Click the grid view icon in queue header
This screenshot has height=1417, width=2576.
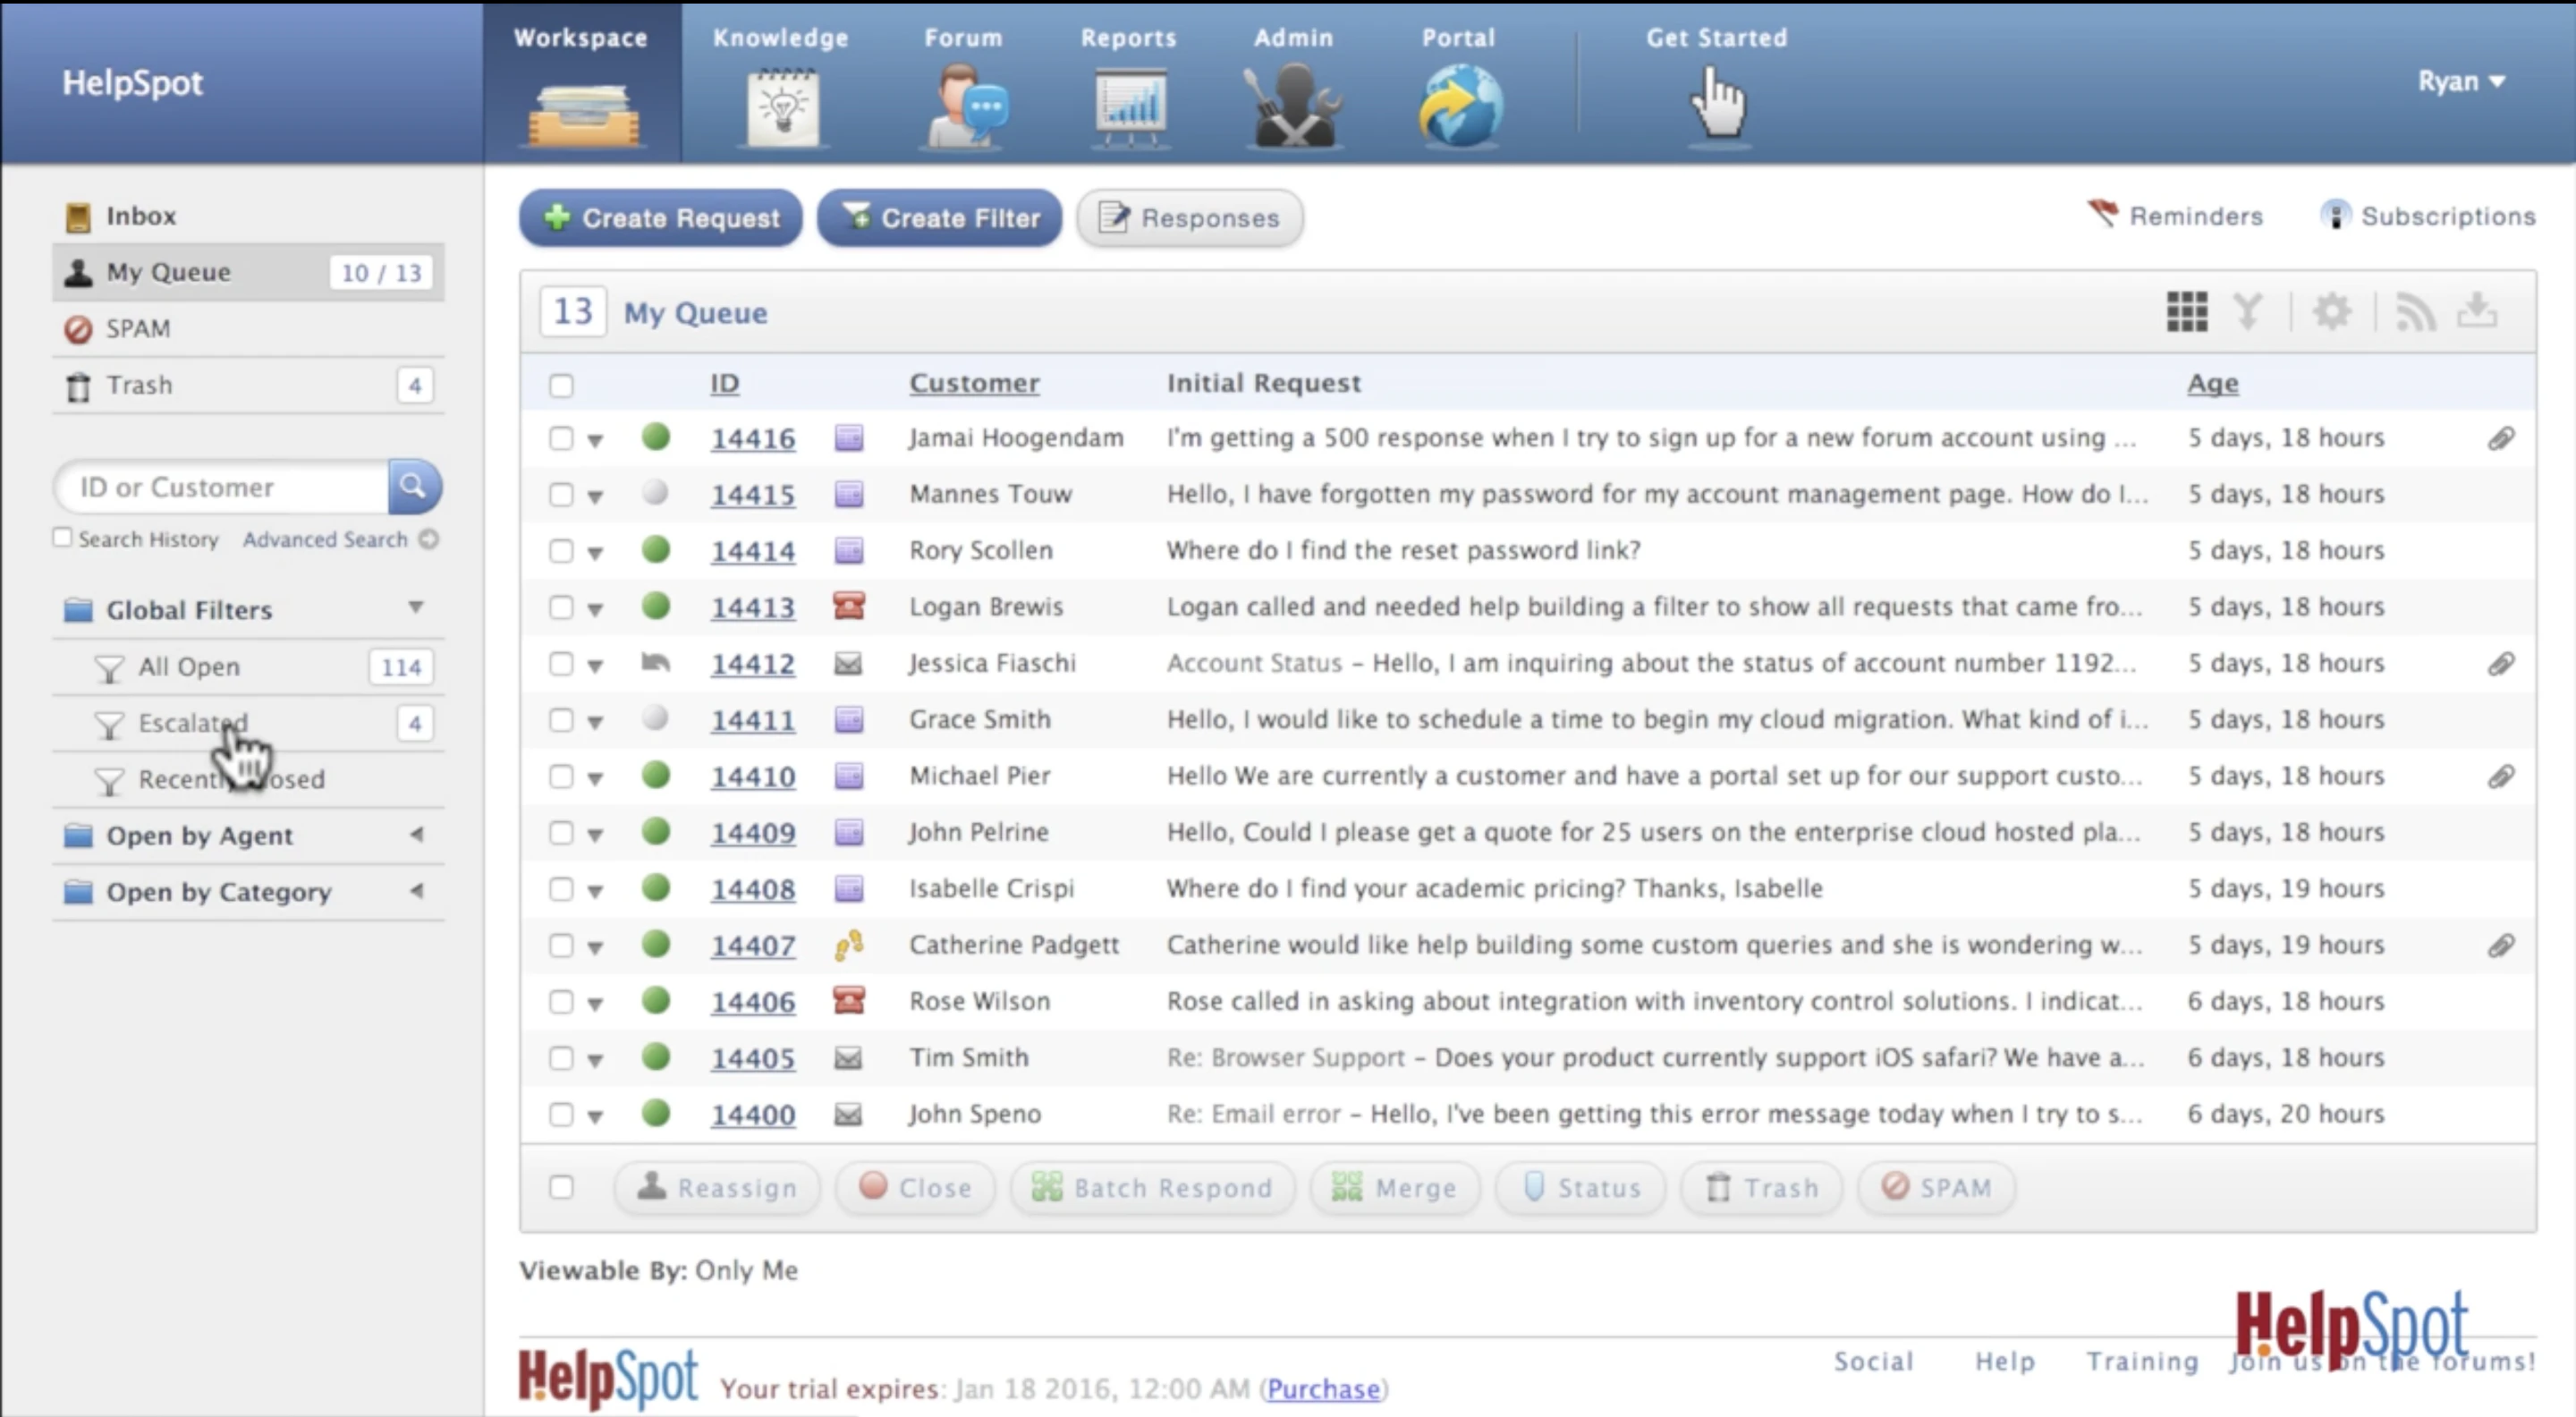[2186, 312]
